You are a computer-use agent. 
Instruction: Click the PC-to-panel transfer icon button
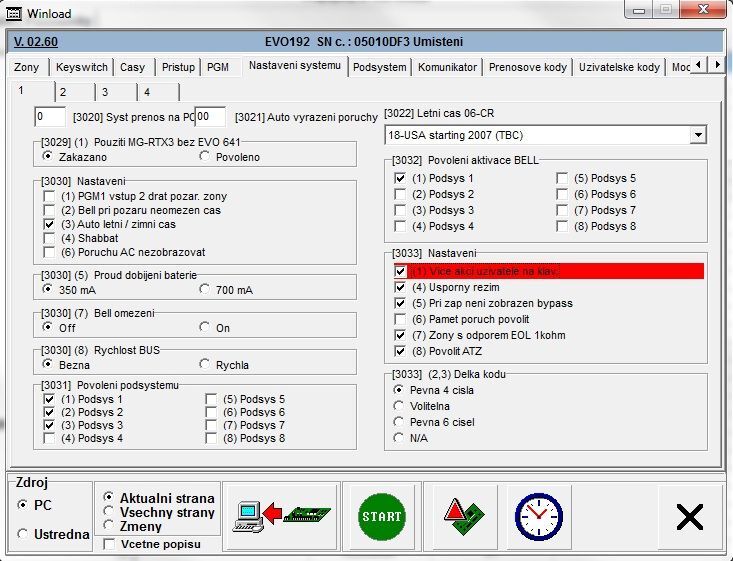click(281, 516)
